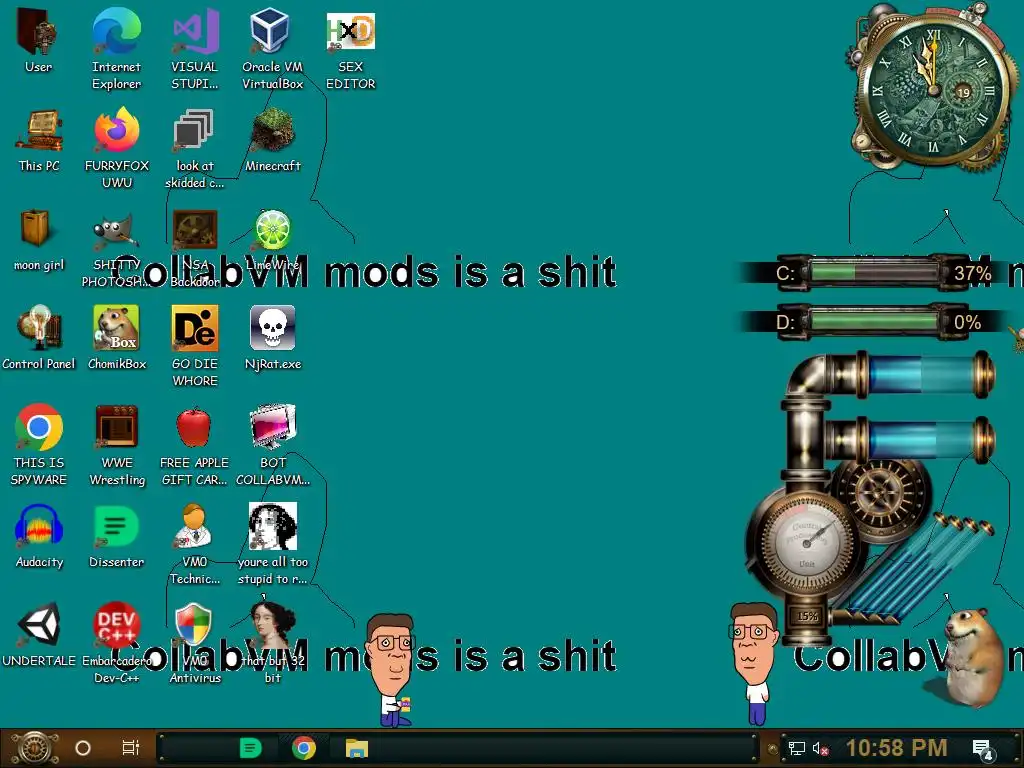Select the This PC desktop icon

coord(39,140)
